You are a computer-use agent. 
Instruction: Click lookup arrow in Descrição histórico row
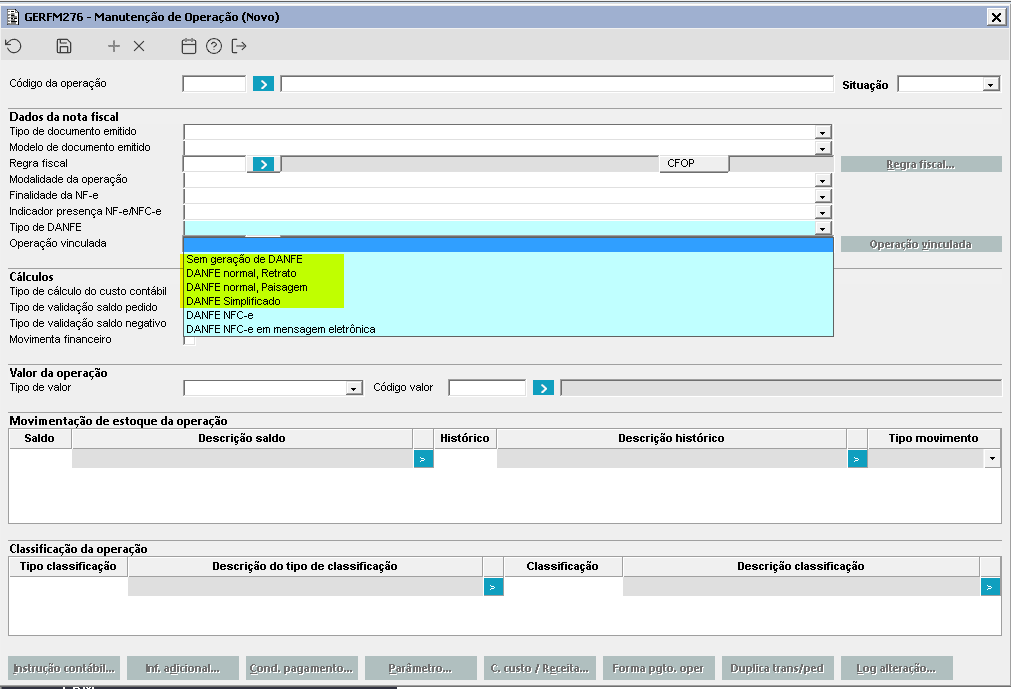point(857,459)
